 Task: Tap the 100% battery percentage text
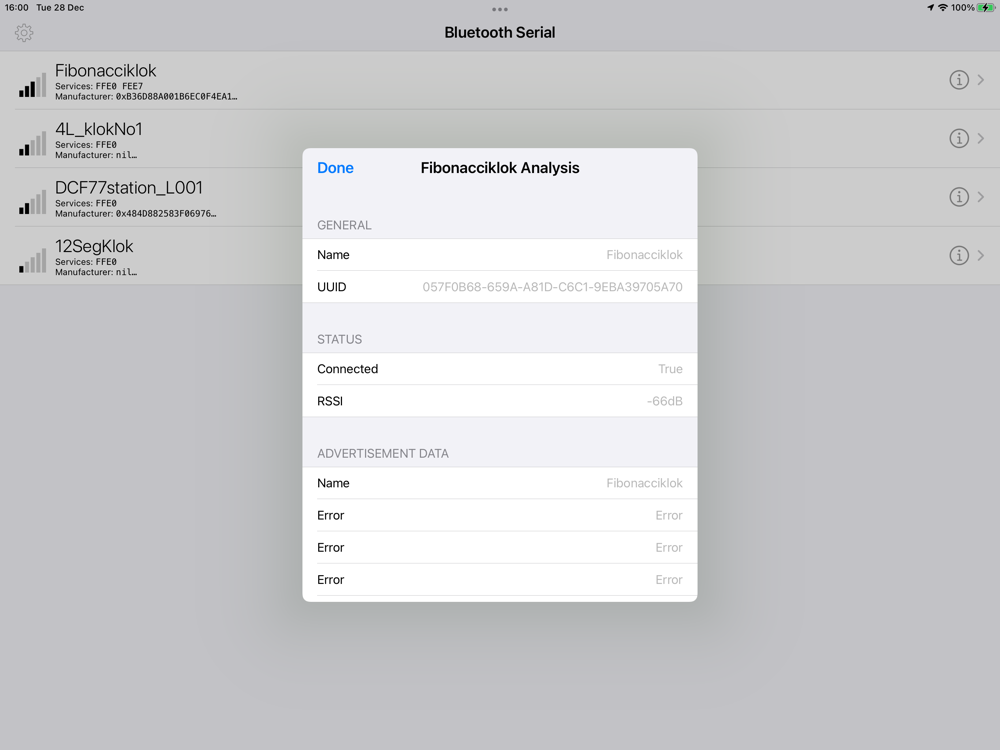point(962,8)
